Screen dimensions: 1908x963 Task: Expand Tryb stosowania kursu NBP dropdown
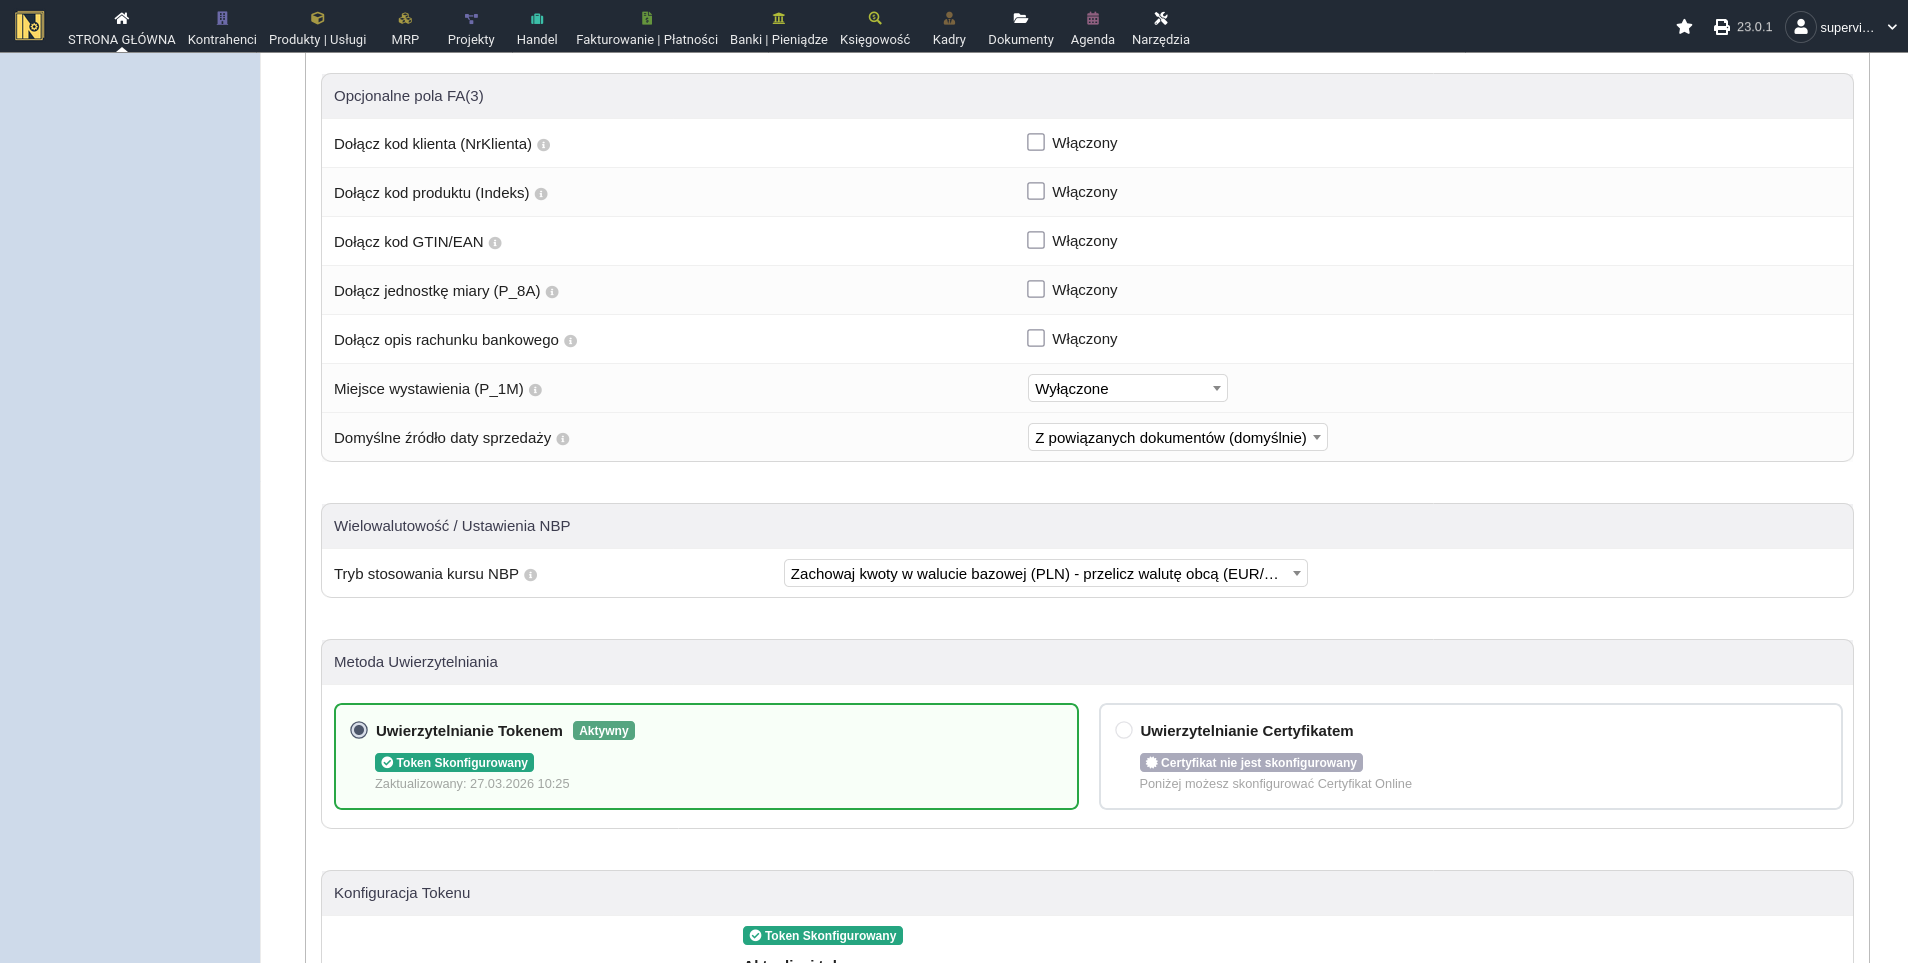coord(1045,574)
